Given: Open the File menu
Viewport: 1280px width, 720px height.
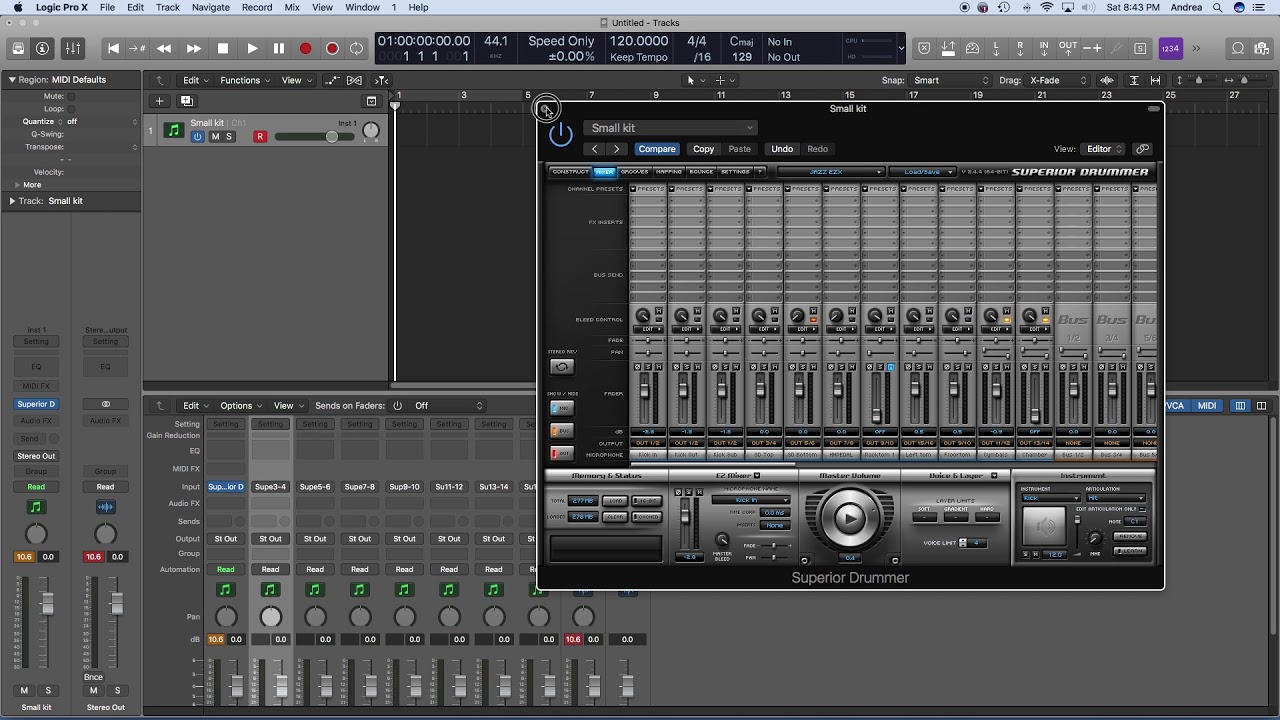Looking at the screenshot, I should click(x=106, y=7).
